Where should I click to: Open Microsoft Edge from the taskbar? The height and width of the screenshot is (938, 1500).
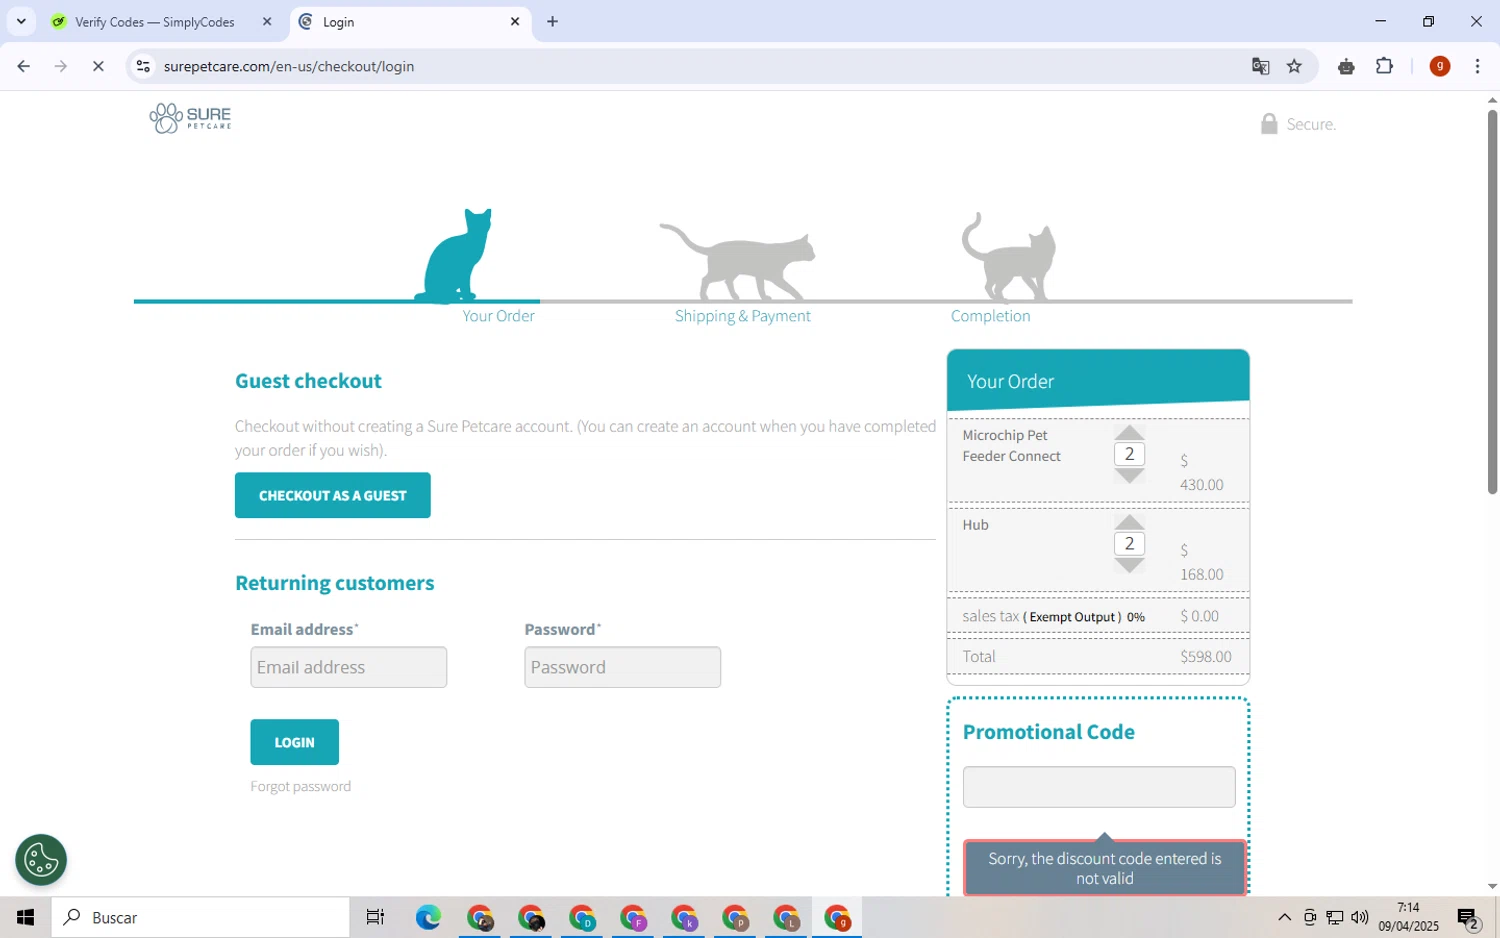428,917
